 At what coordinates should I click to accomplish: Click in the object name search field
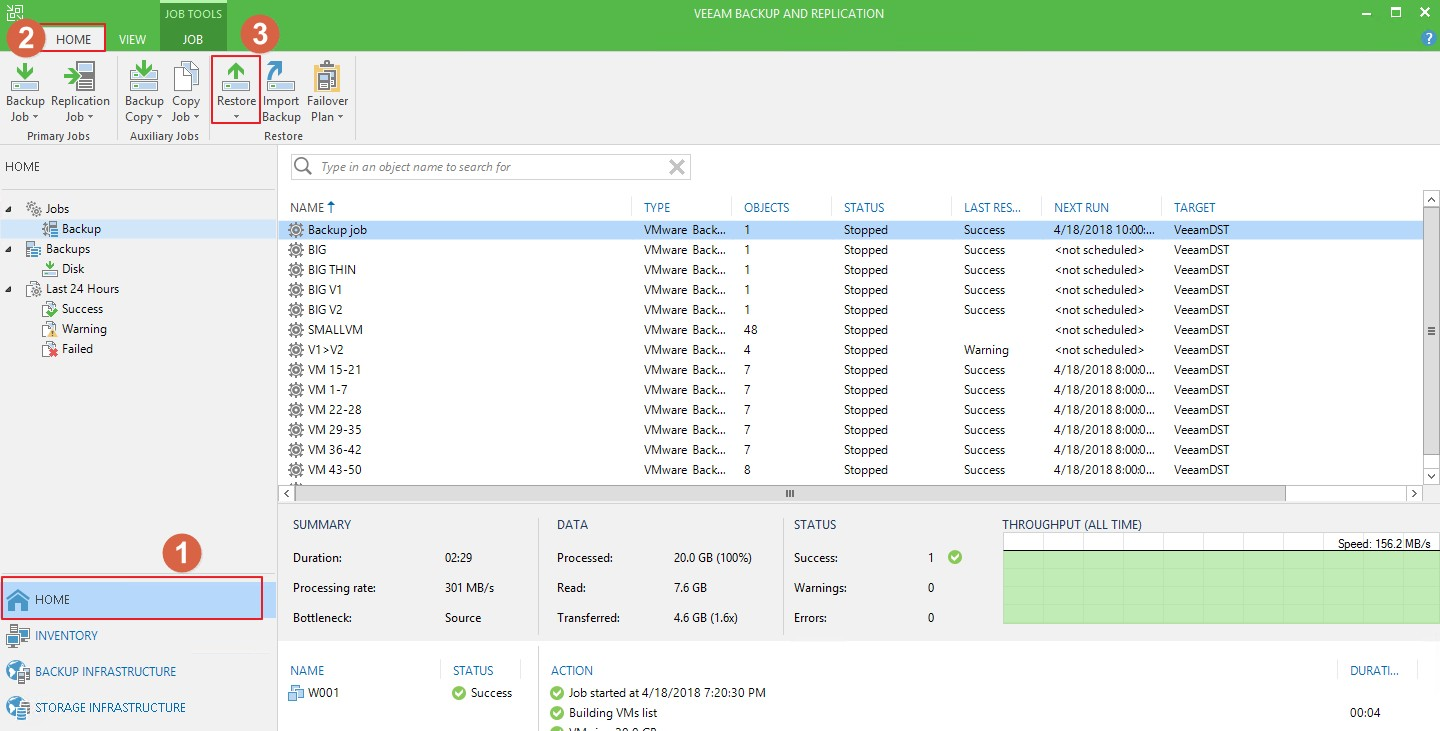pos(490,167)
